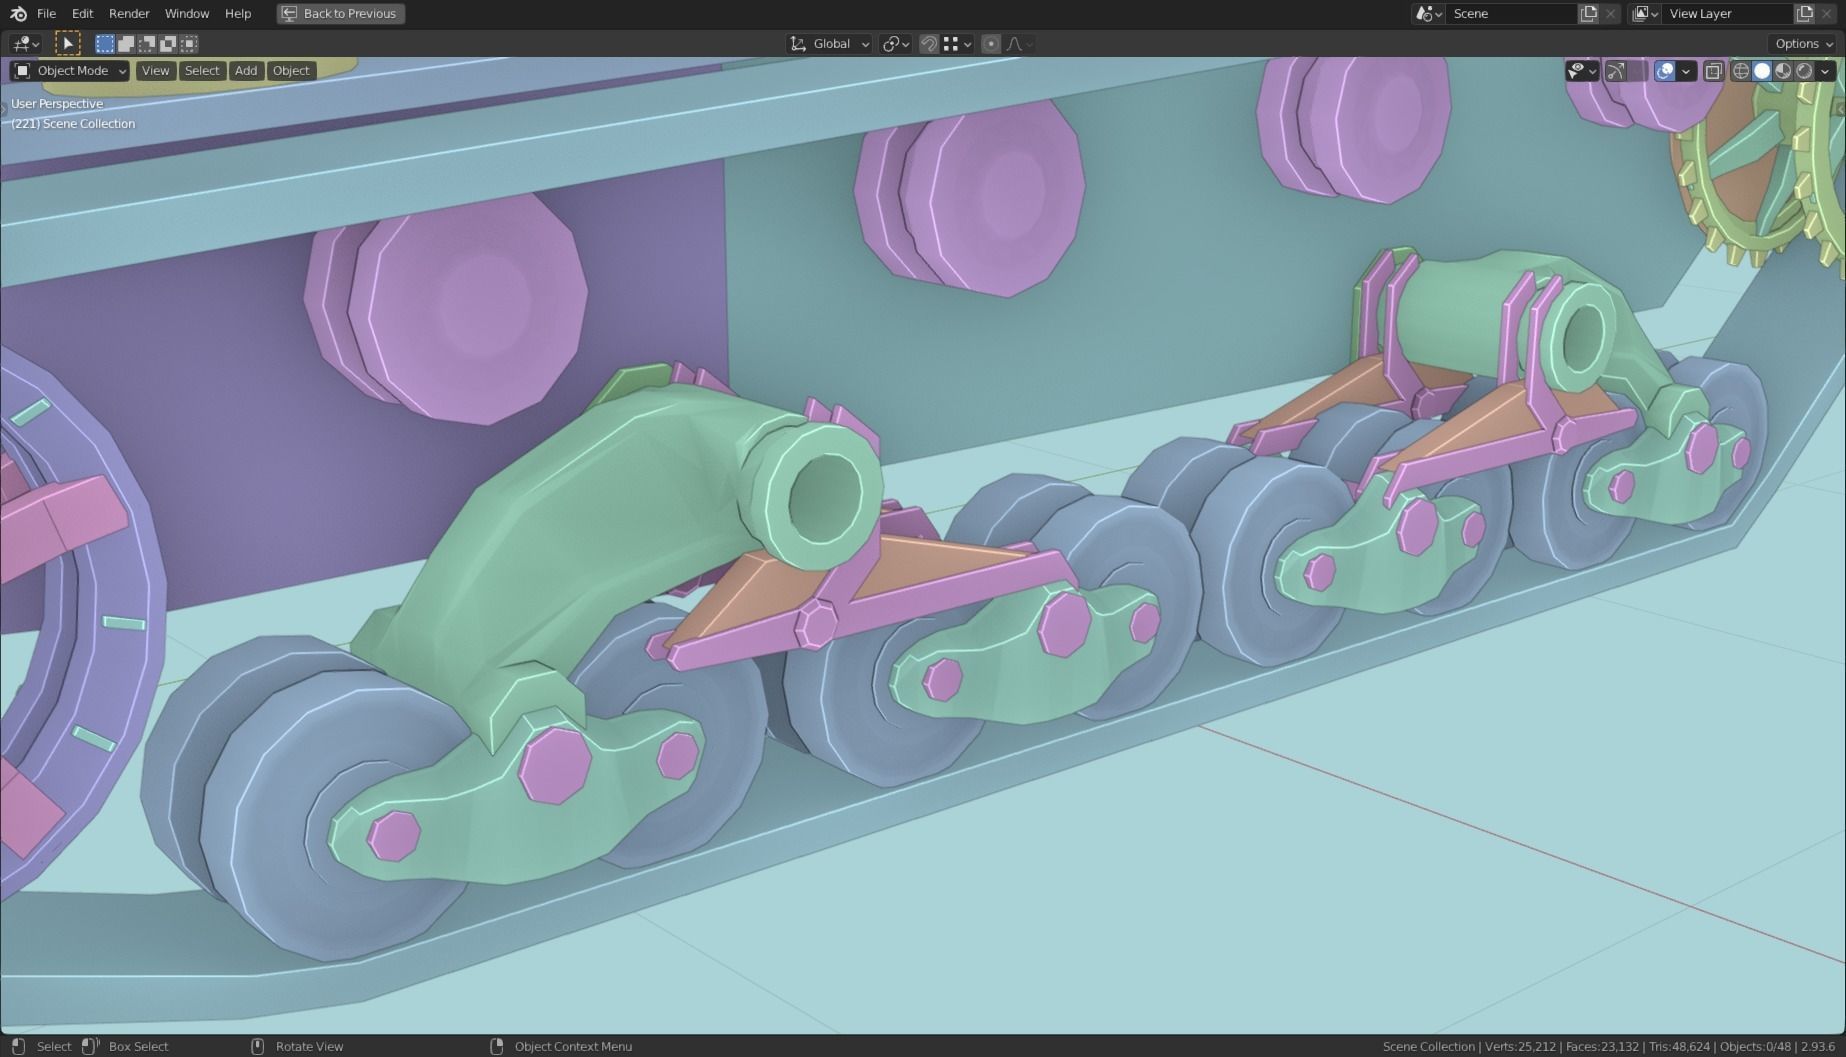Click Objects:0/48 status bar text

1755,1046
